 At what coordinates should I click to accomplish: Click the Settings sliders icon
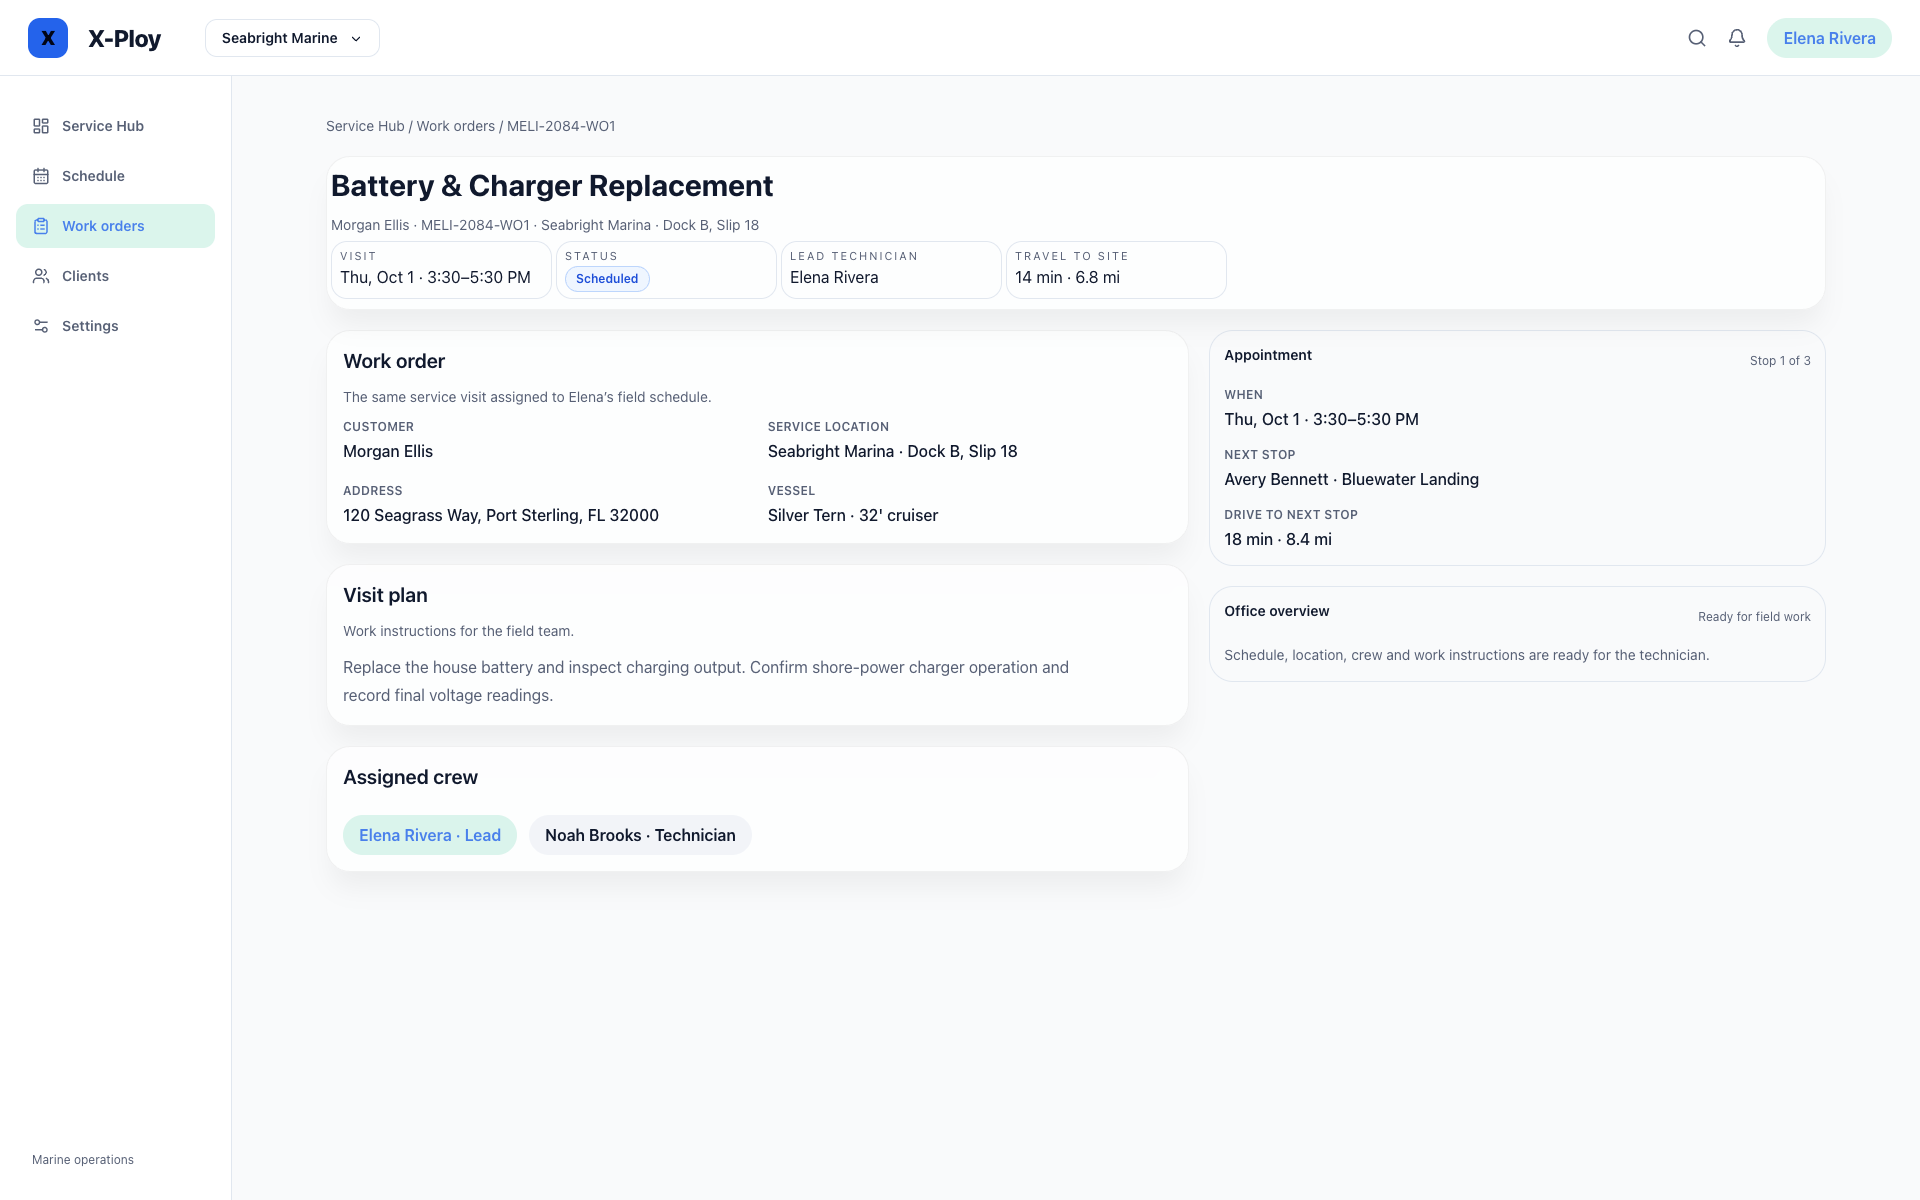pyautogui.click(x=41, y=326)
